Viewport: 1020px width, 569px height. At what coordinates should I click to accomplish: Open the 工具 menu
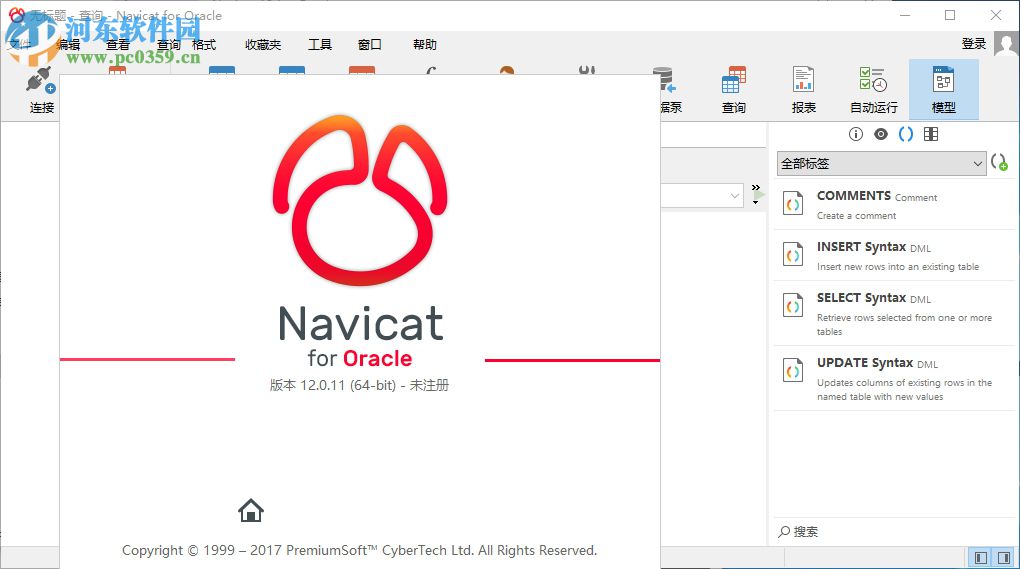[319, 44]
